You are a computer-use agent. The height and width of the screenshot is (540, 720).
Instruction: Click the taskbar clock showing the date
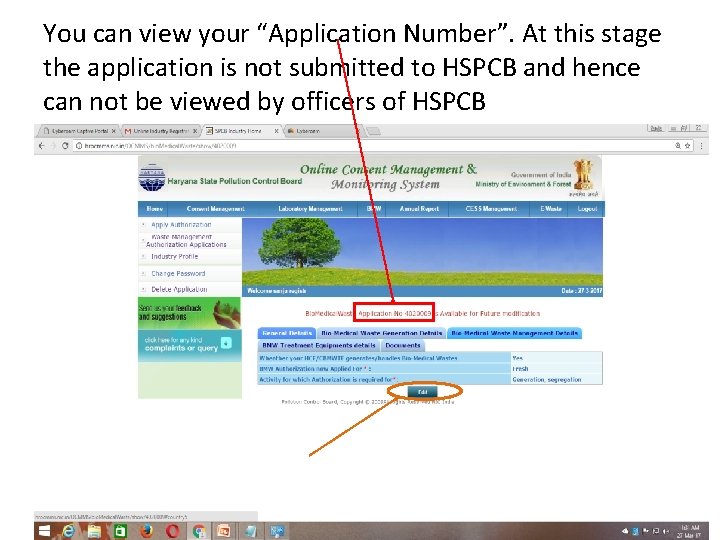690,532
